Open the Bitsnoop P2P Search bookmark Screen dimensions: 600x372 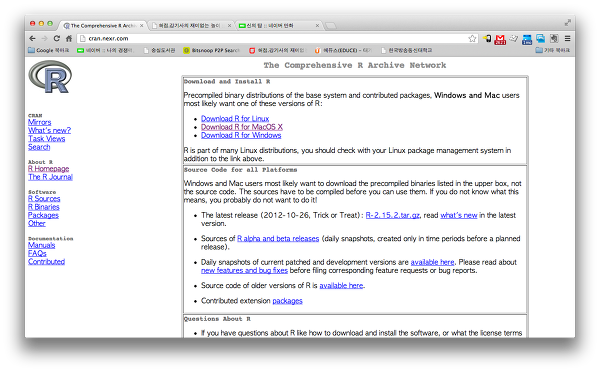(x=212, y=50)
